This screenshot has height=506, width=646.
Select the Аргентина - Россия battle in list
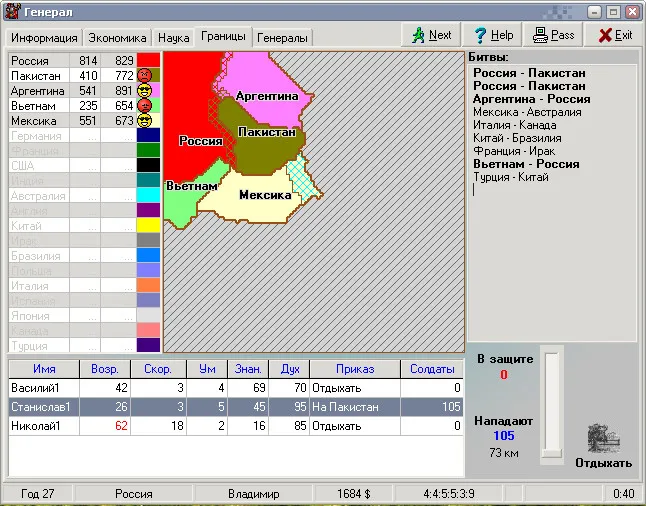531,99
